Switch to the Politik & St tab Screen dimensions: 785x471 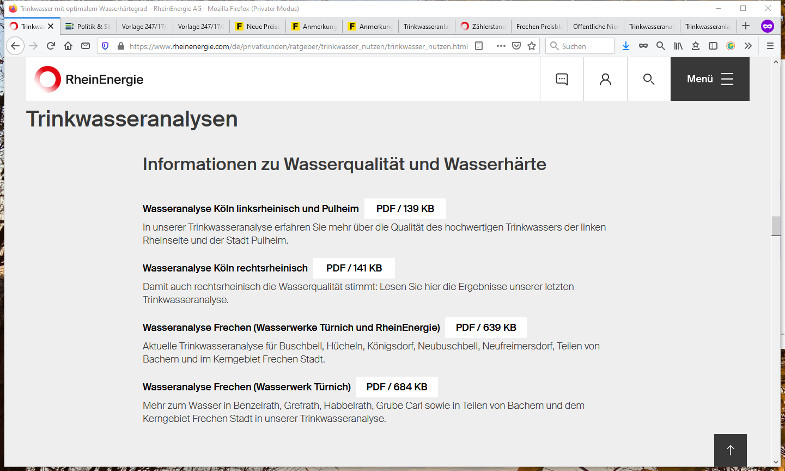tap(88, 26)
